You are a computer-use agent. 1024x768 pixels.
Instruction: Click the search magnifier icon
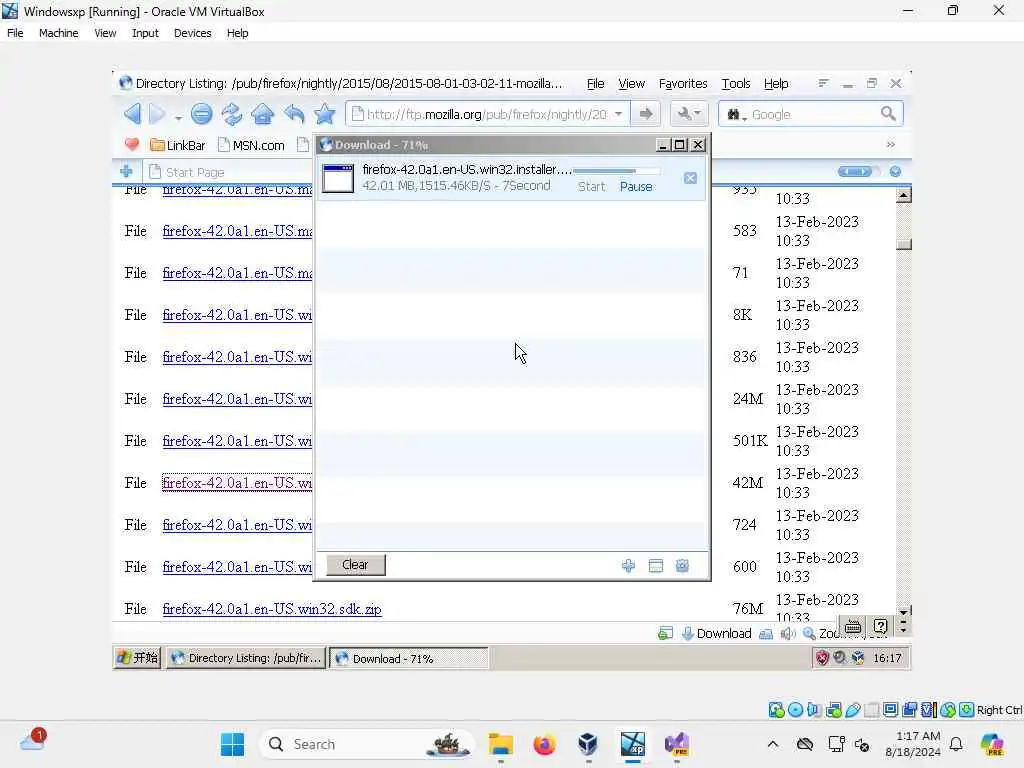[888, 114]
